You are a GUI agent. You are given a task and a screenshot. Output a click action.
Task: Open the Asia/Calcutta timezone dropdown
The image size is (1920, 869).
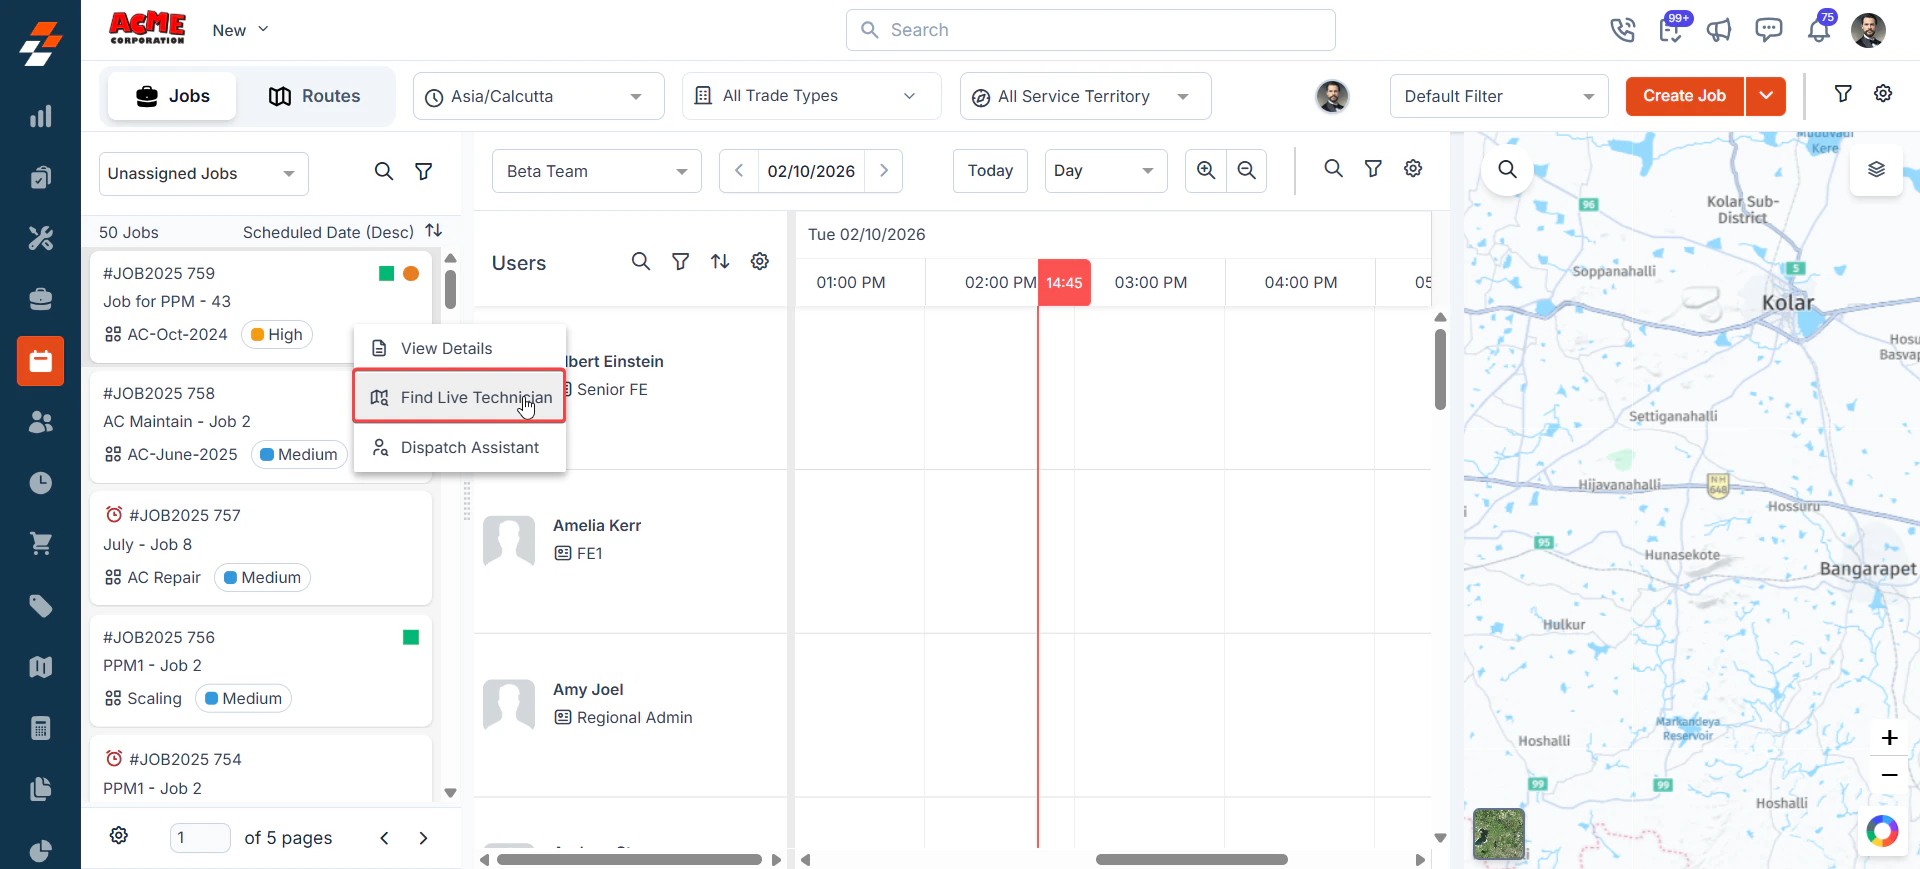pyautogui.click(x=539, y=96)
